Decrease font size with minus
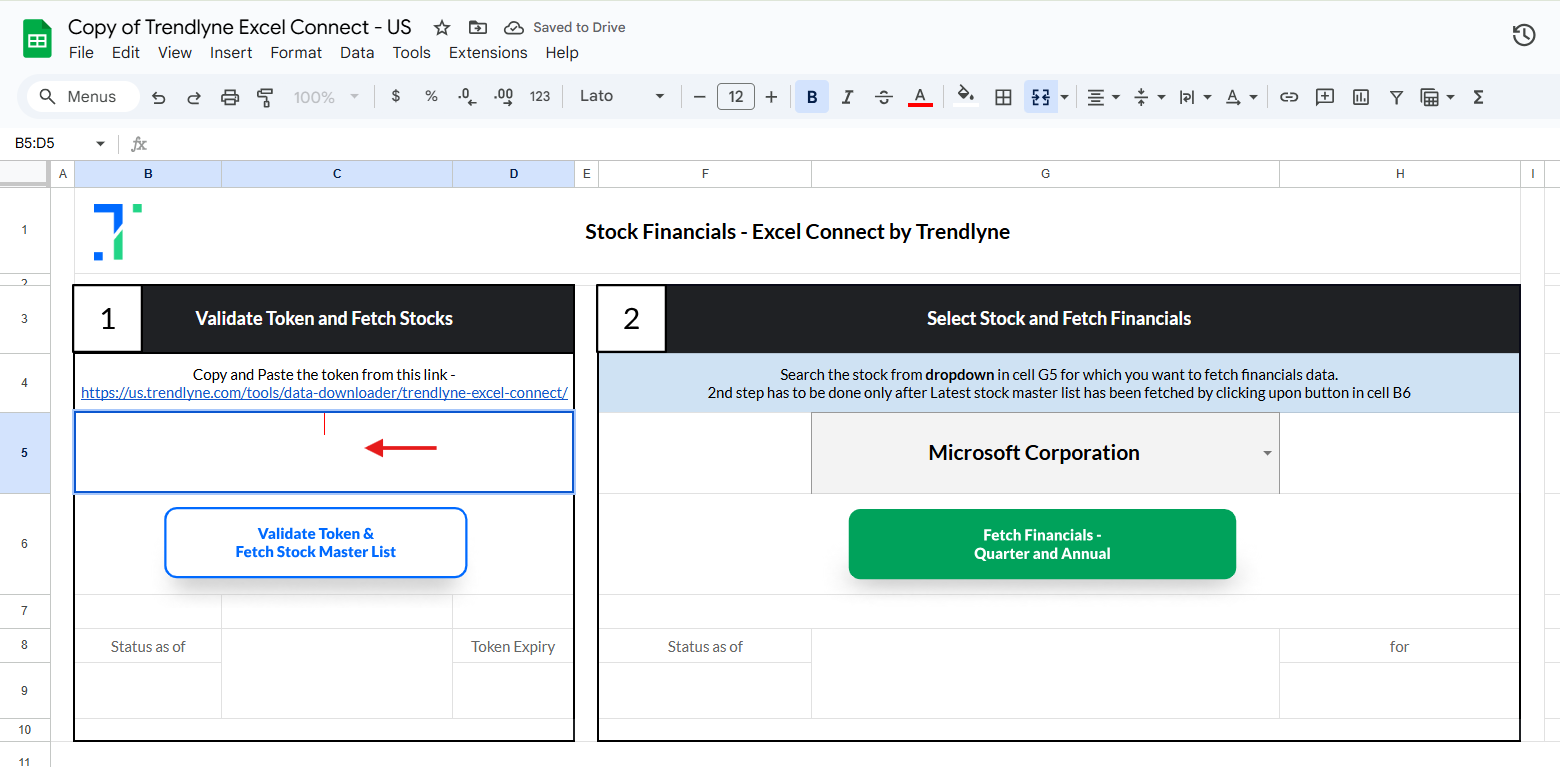Screen dimensions: 1560x767 coord(700,97)
